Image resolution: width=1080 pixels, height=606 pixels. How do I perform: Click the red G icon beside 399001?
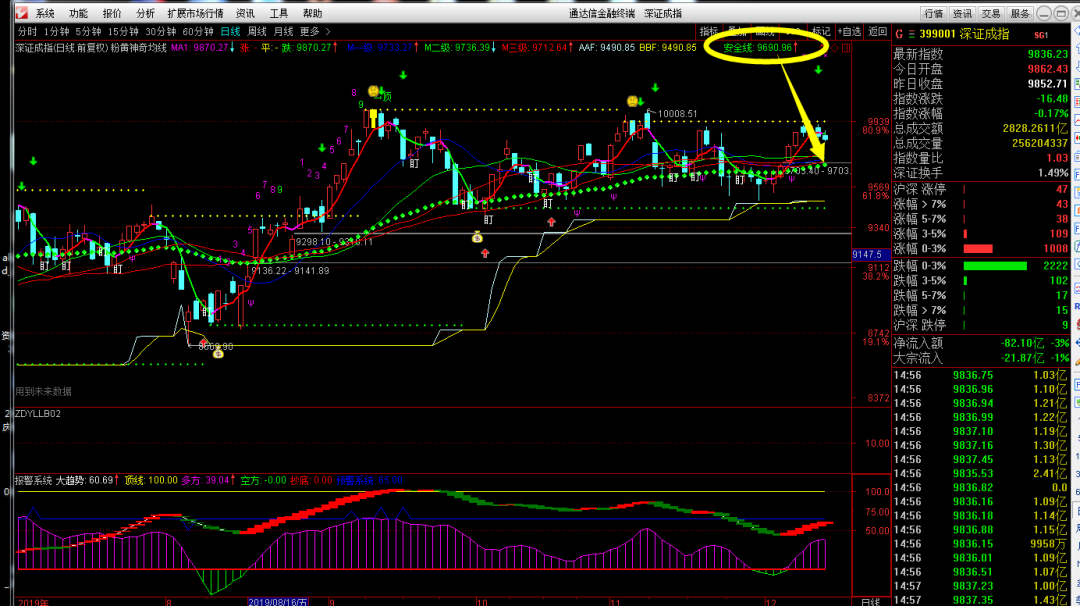[x=899, y=34]
